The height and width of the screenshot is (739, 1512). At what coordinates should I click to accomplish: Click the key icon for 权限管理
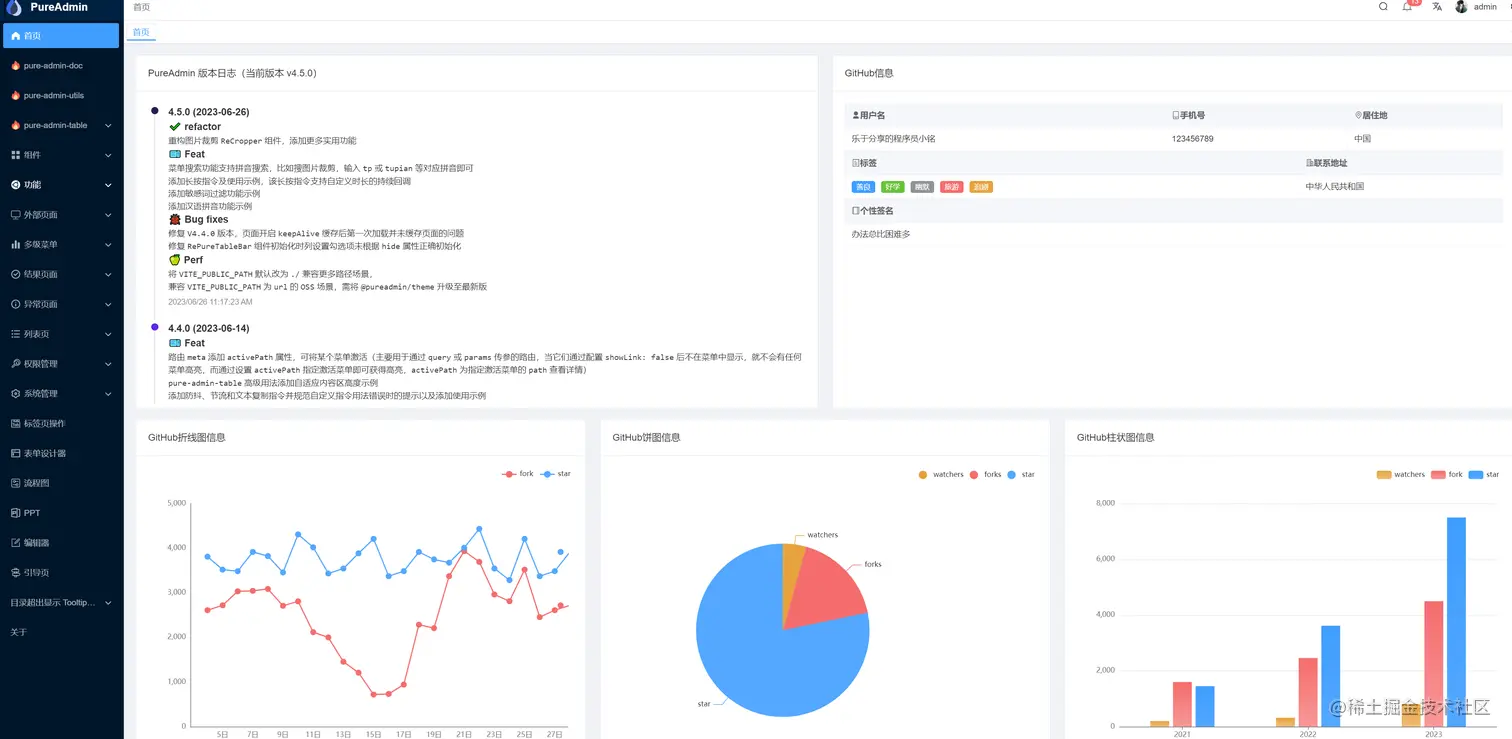click(15, 364)
